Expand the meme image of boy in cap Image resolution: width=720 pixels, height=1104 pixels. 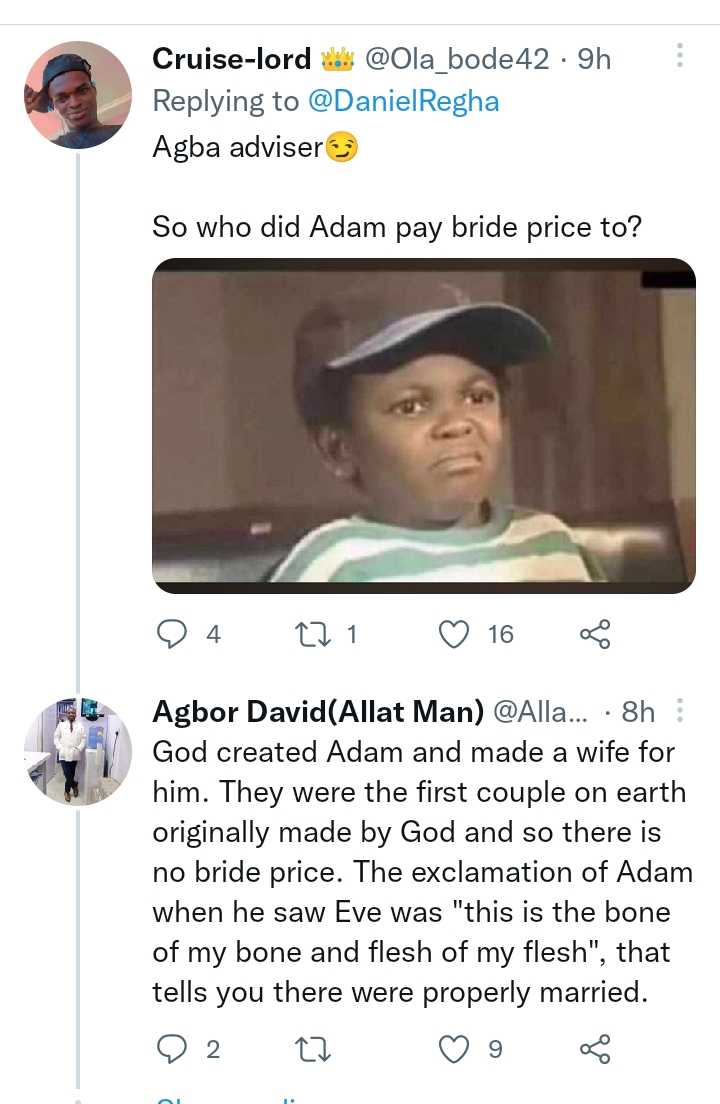pos(423,426)
